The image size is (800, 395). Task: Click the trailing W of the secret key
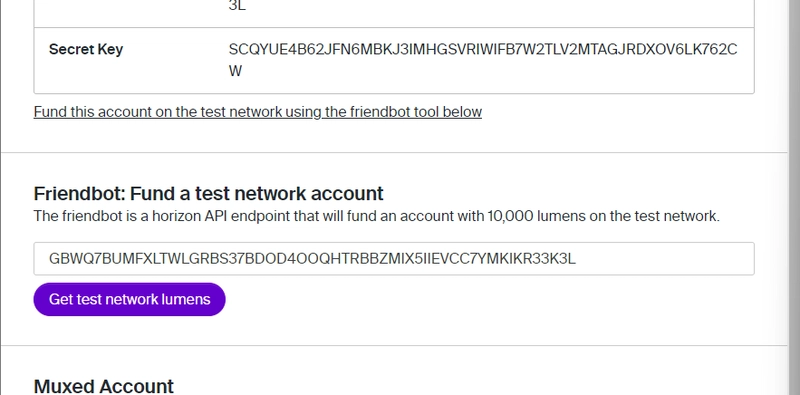point(235,71)
